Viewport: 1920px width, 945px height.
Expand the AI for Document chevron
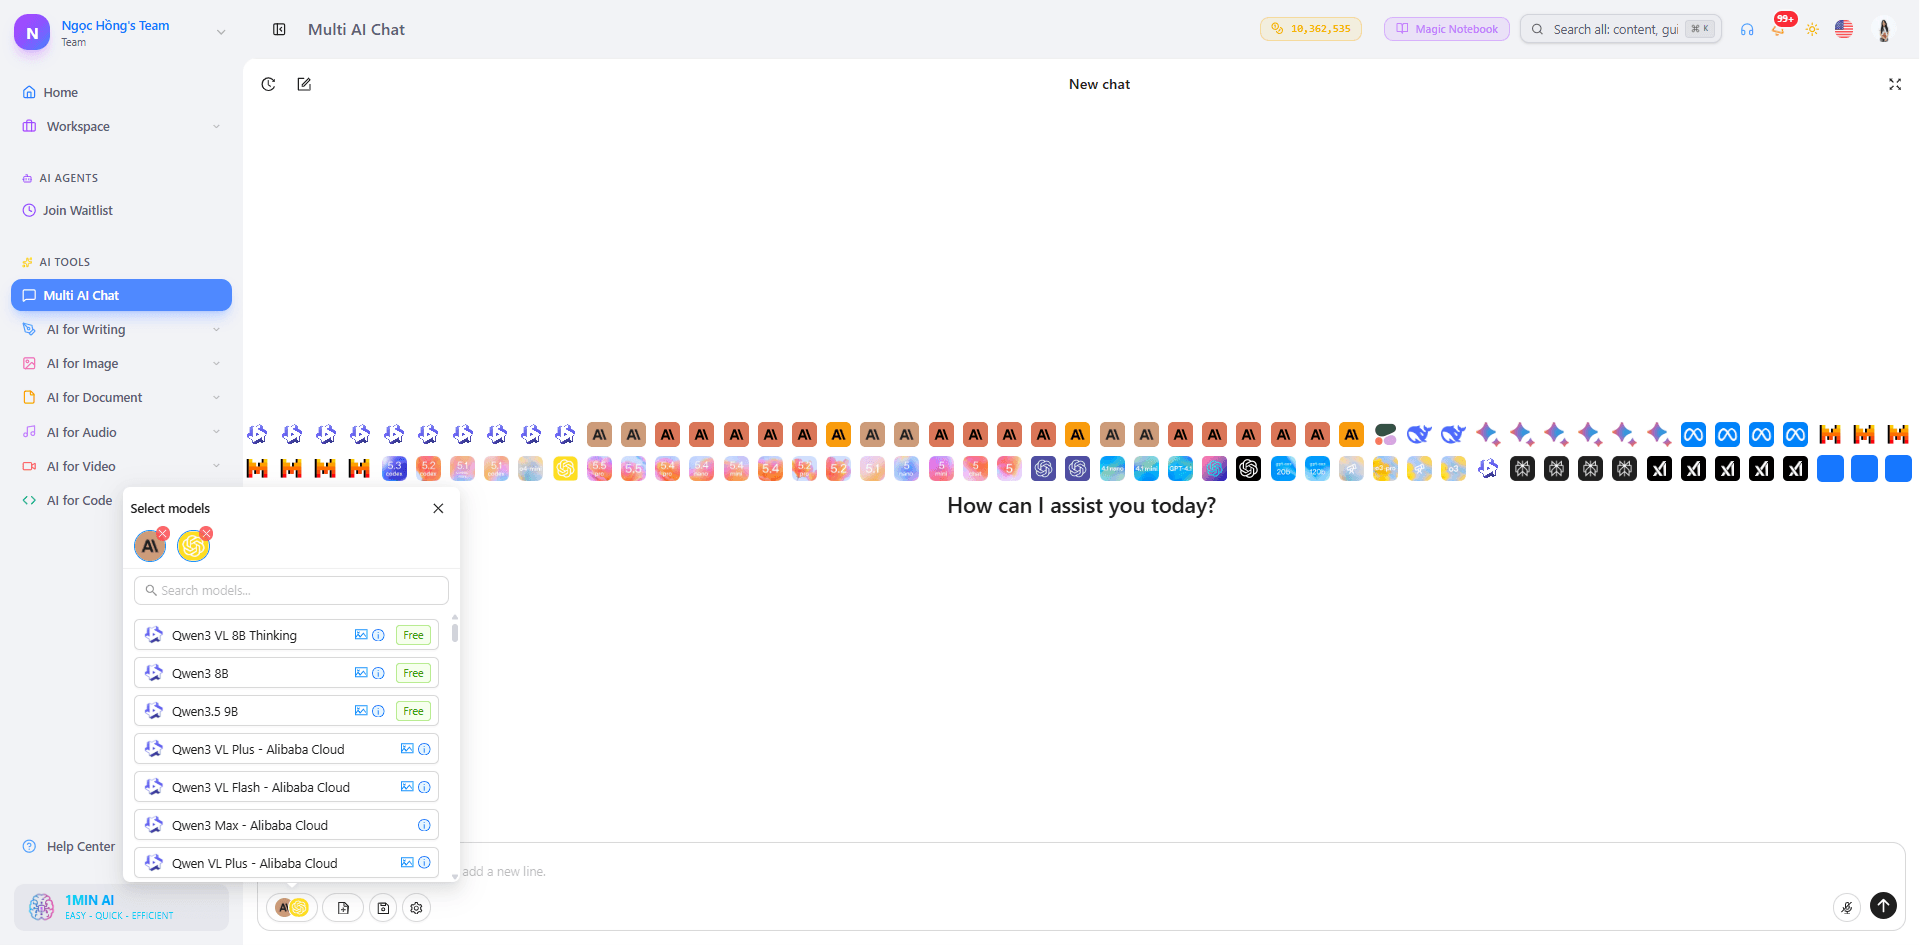216,397
